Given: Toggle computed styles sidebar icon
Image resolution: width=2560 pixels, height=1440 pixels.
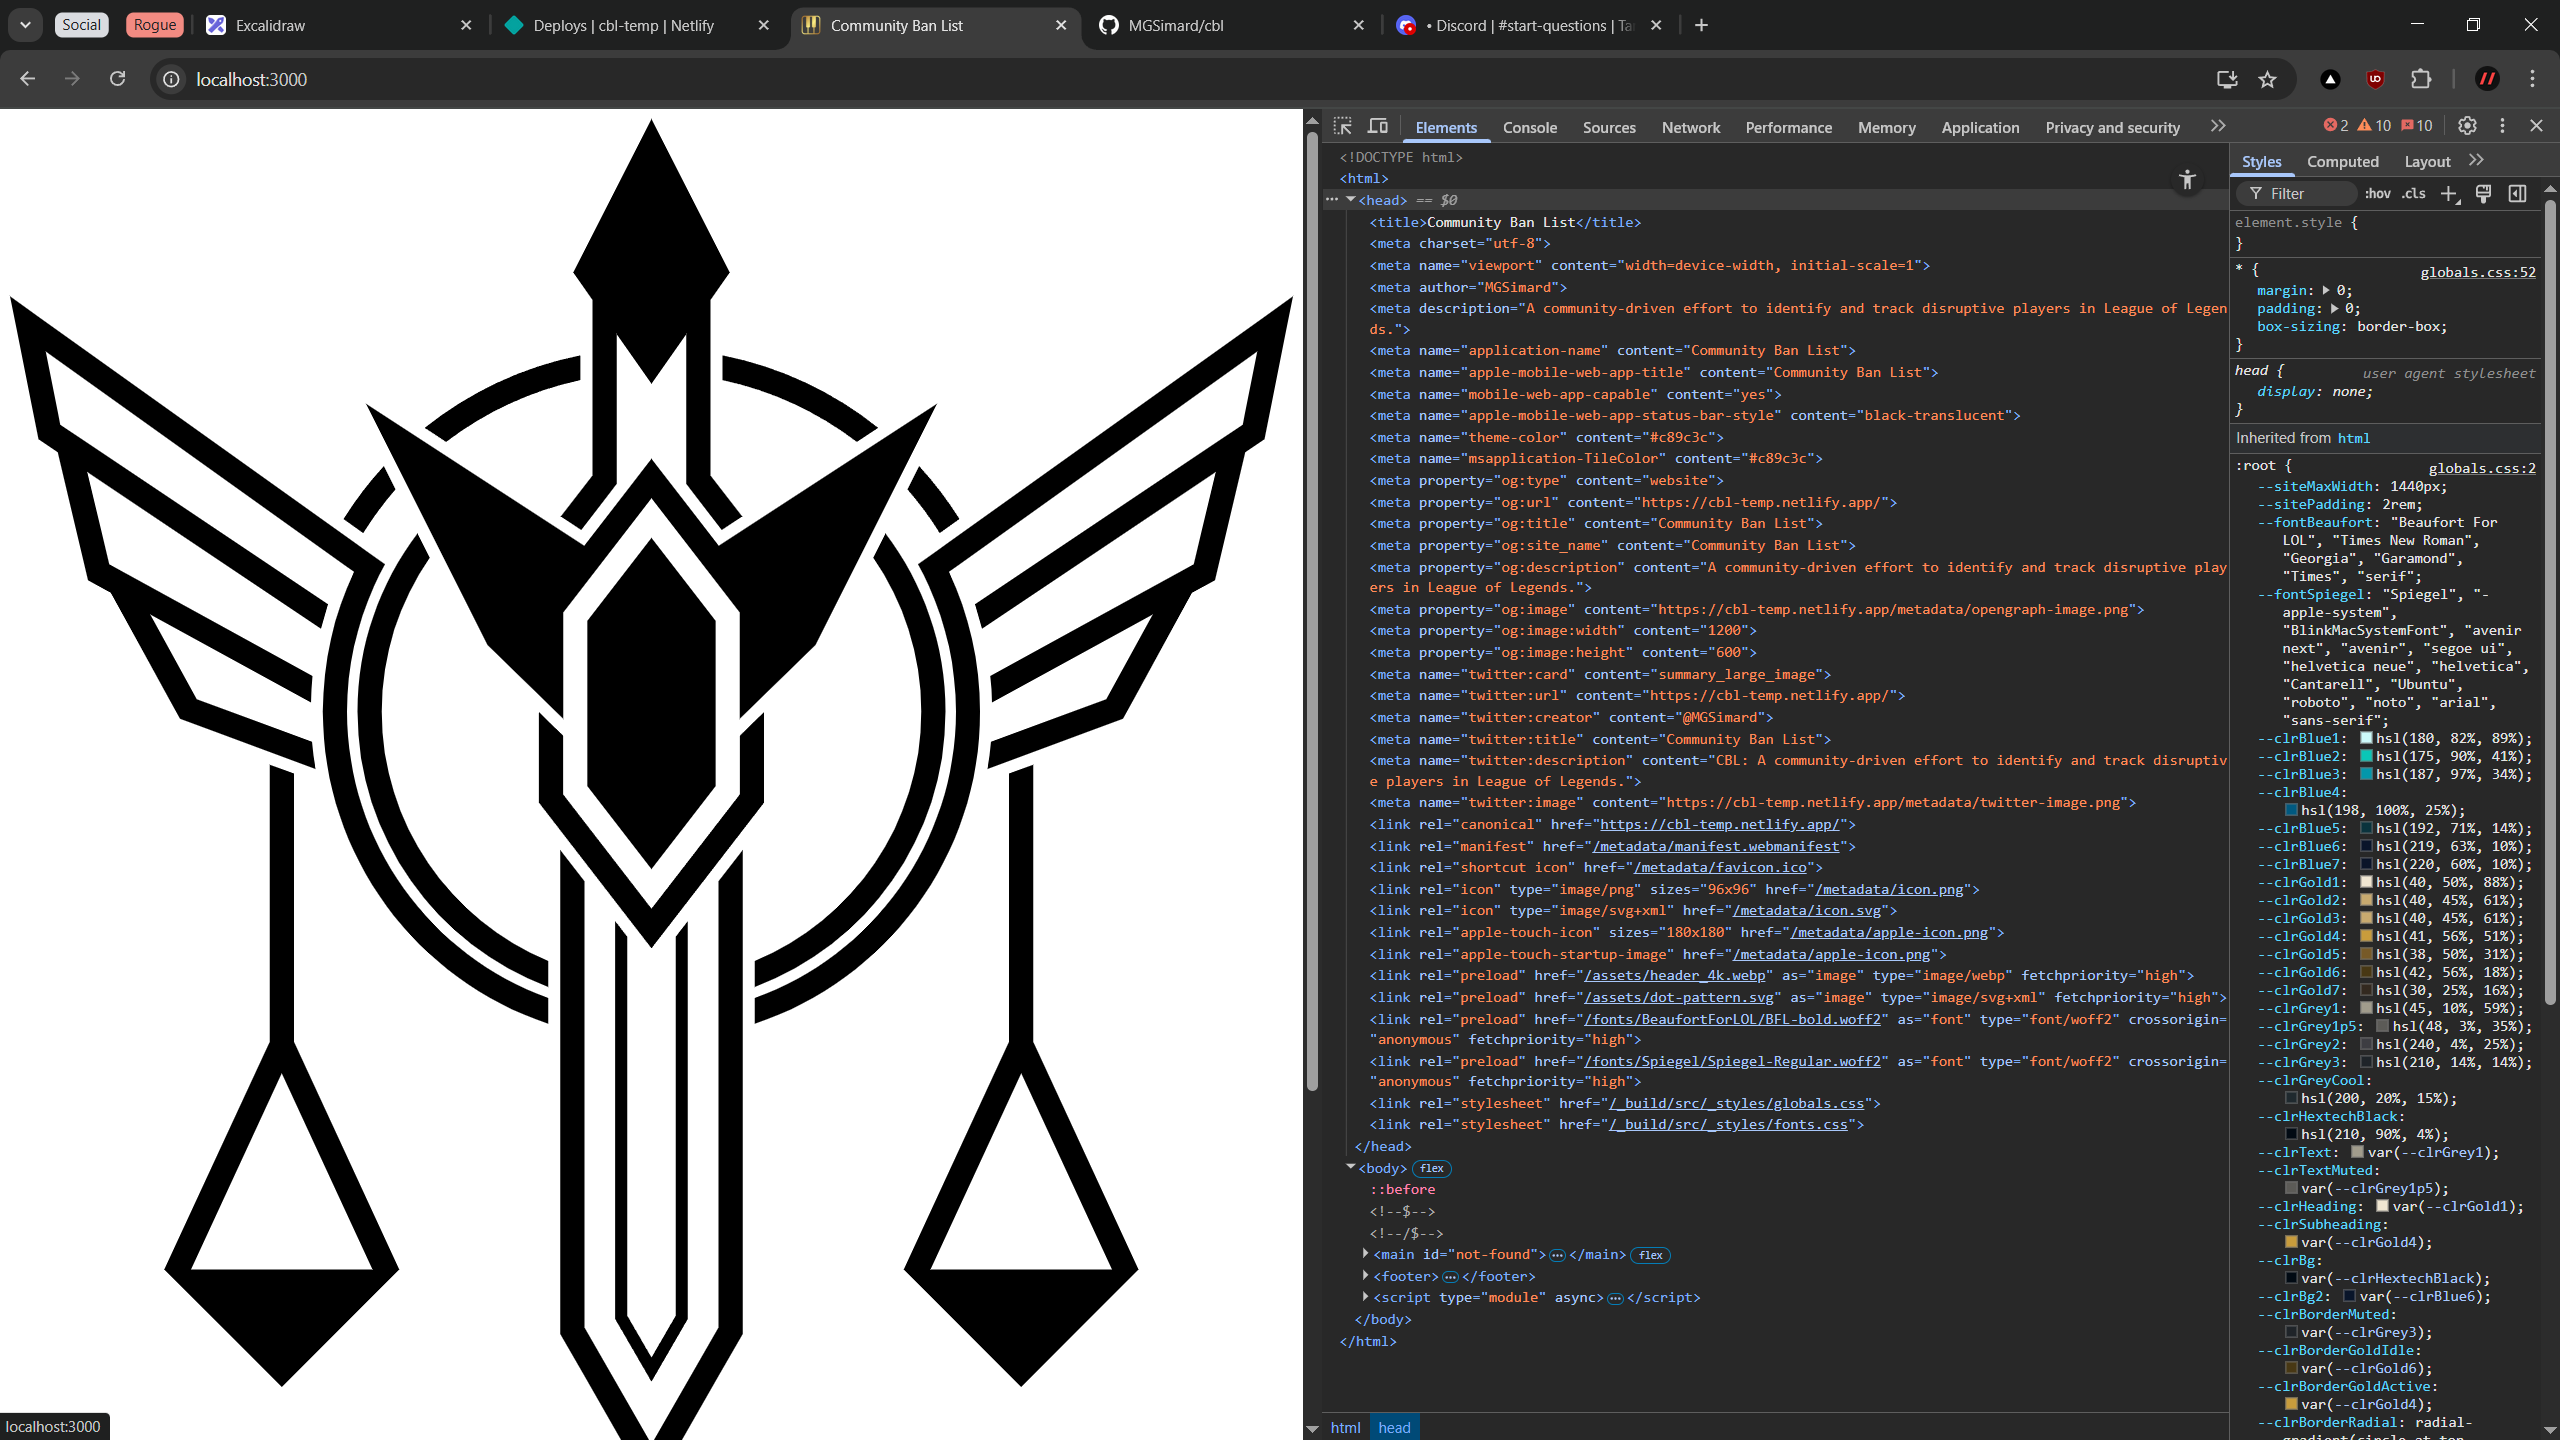Looking at the screenshot, I should point(2517,194).
